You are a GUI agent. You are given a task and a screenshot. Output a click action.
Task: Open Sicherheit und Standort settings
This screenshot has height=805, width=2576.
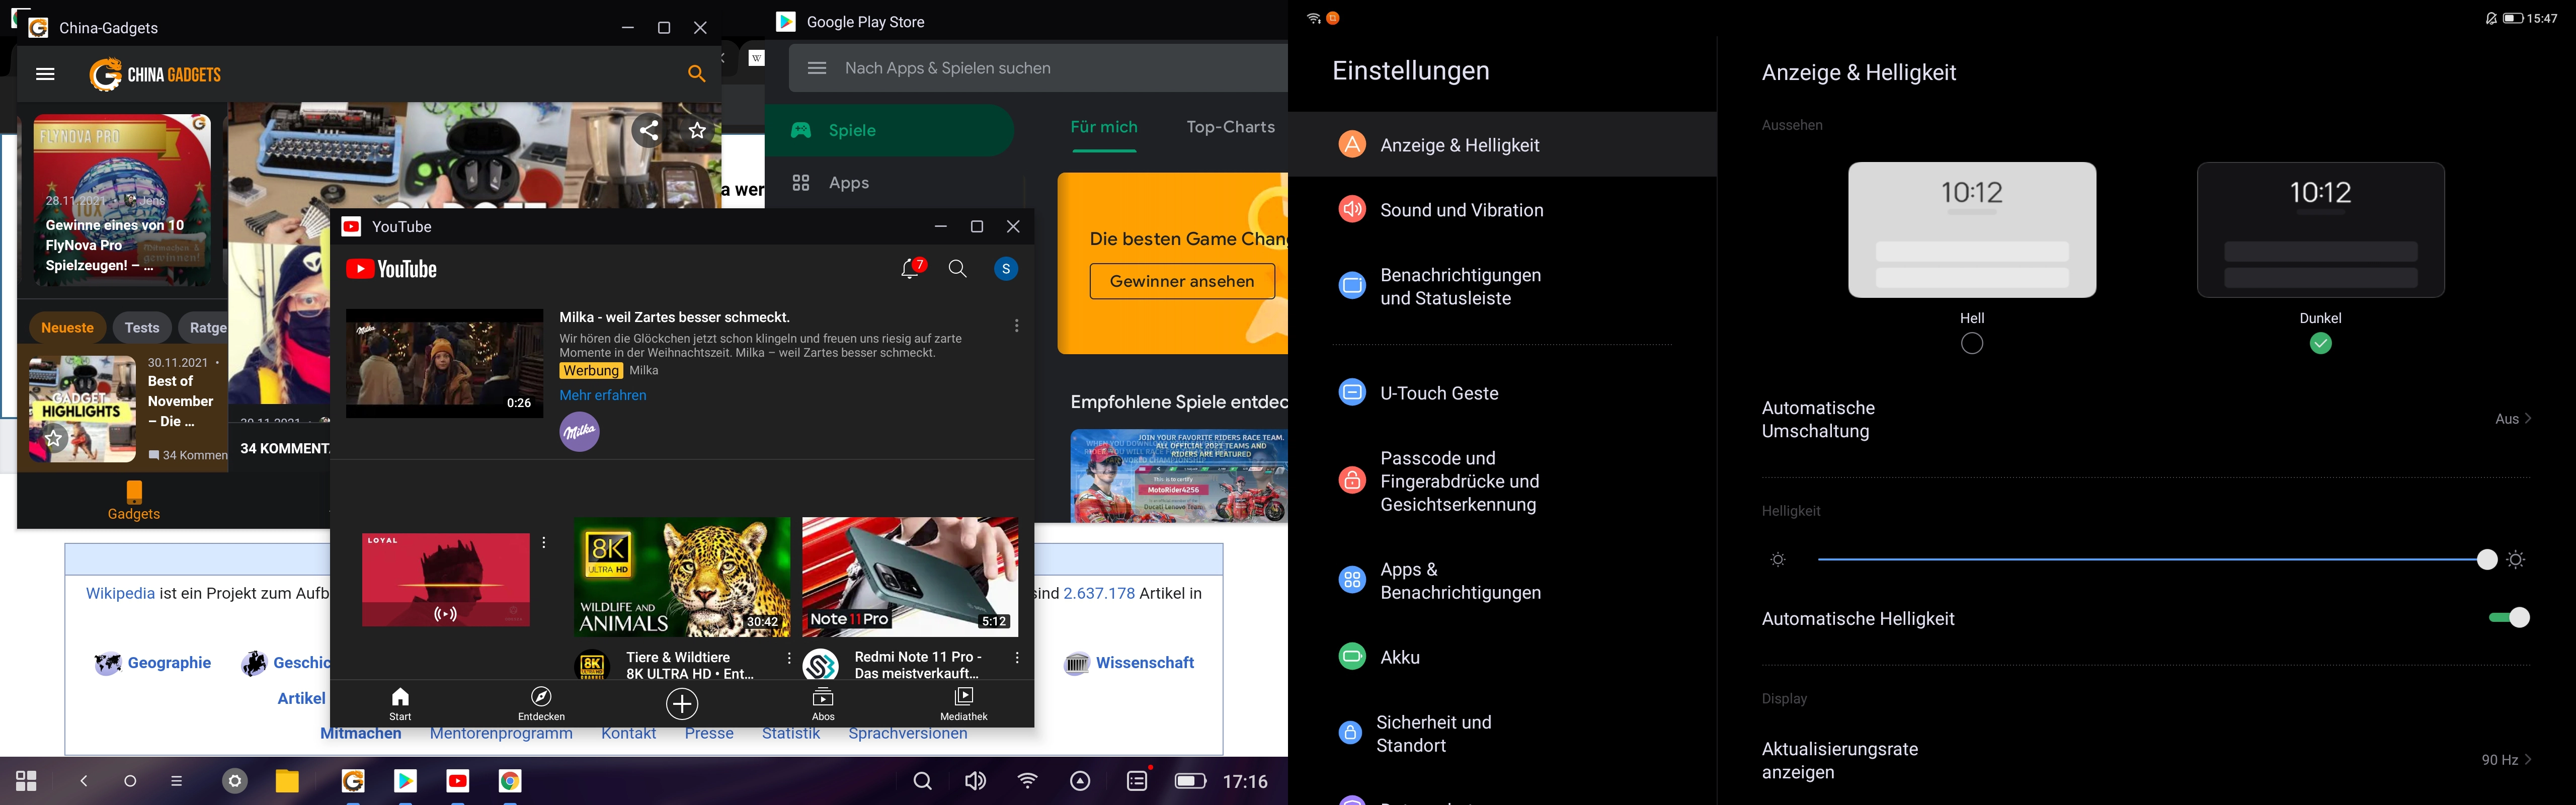1502,734
